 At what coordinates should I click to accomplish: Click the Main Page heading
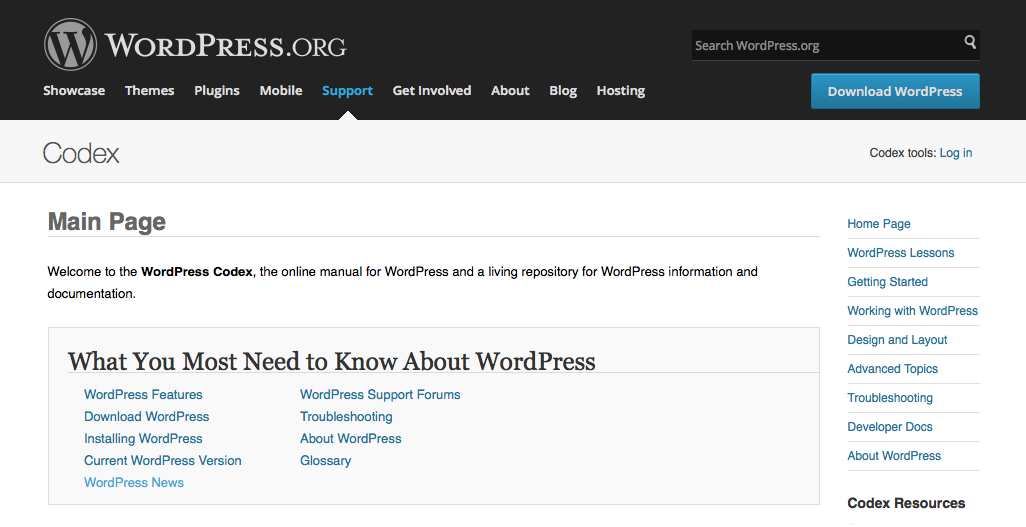[107, 222]
